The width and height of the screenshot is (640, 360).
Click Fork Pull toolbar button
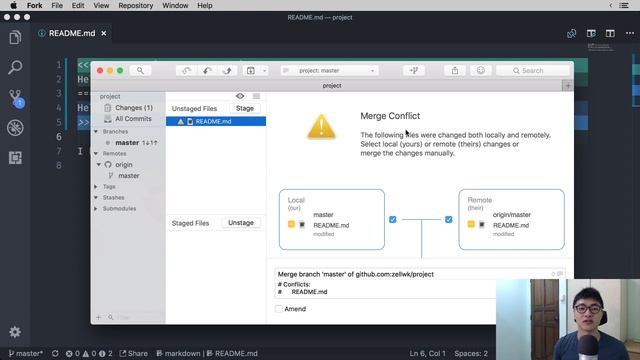click(207, 71)
